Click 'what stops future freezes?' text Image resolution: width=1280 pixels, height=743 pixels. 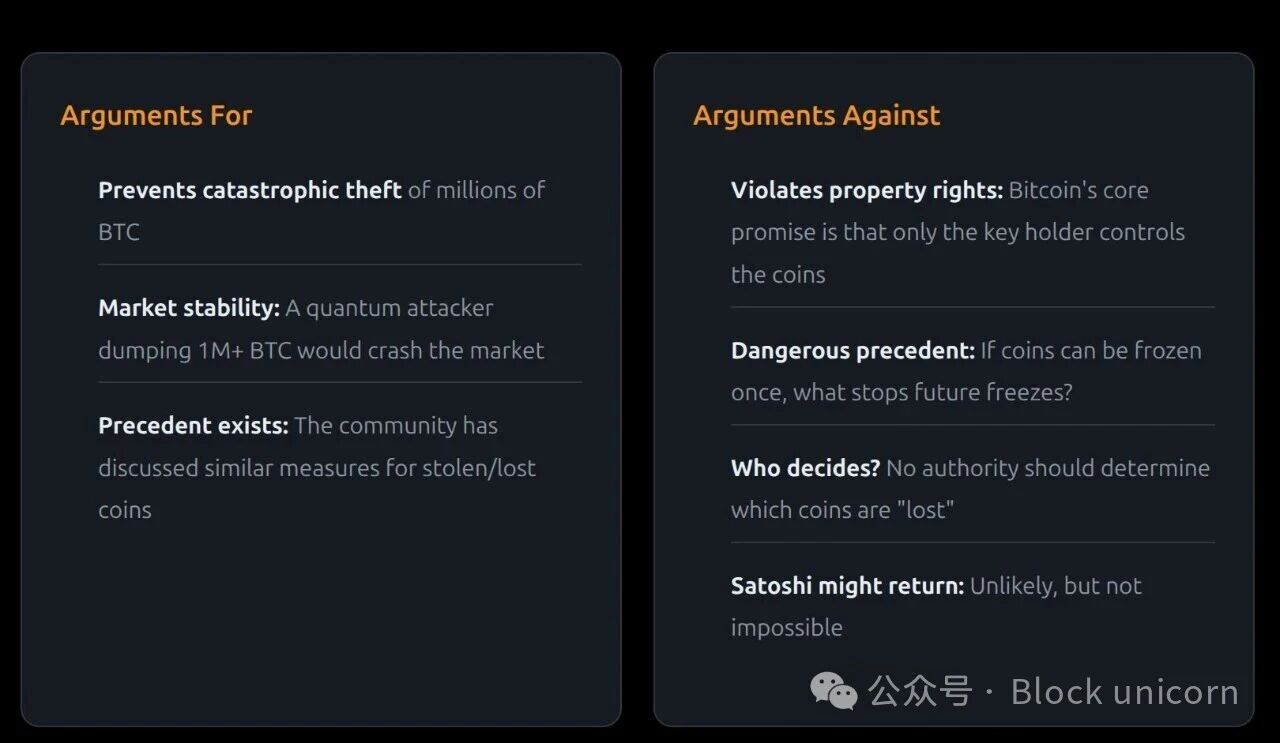[x=933, y=392]
